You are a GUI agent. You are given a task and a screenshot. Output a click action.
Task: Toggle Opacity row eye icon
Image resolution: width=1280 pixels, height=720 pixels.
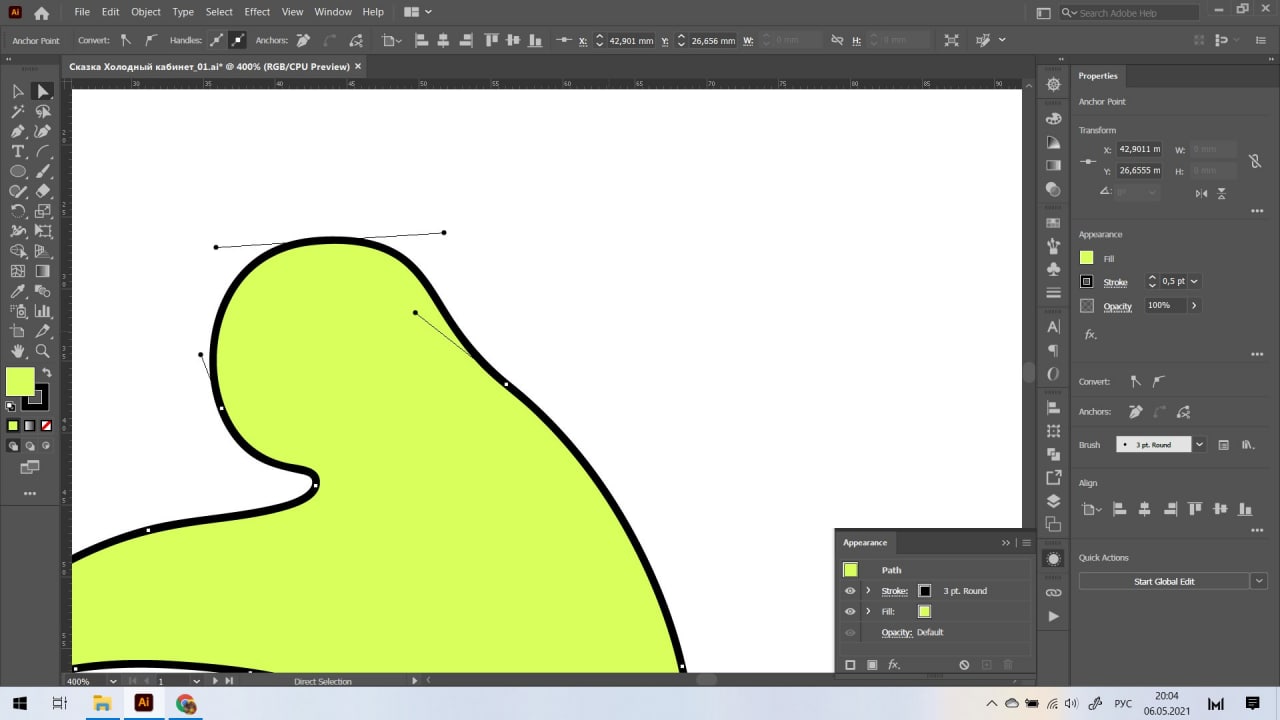pos(850,632)
